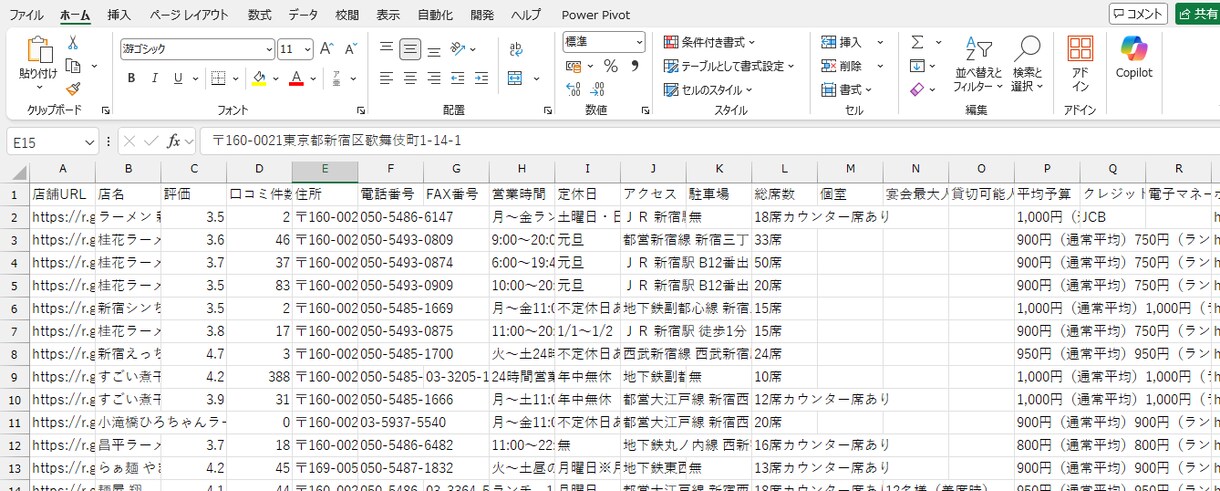Click the Clear eraser icon
Screen dimensions: 1220x491
pyautogui.click(x=917, y=89)
